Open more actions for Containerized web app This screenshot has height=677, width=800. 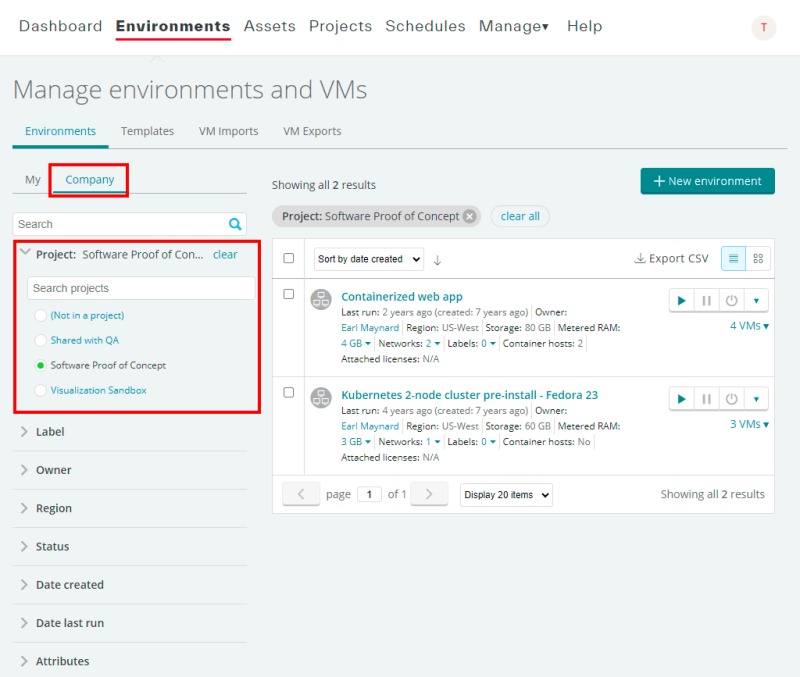(x=756, y=300)
